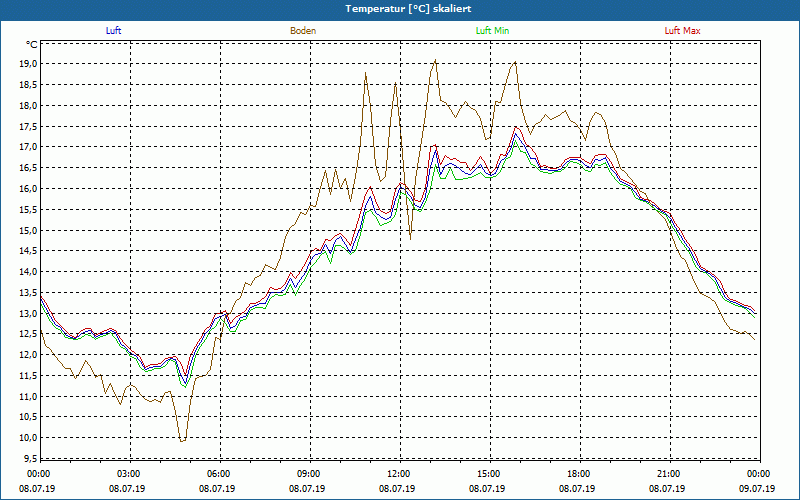Click the 03:00 time axis label
This screenshot has height=500, width=800.
click(x=127, y=474)
